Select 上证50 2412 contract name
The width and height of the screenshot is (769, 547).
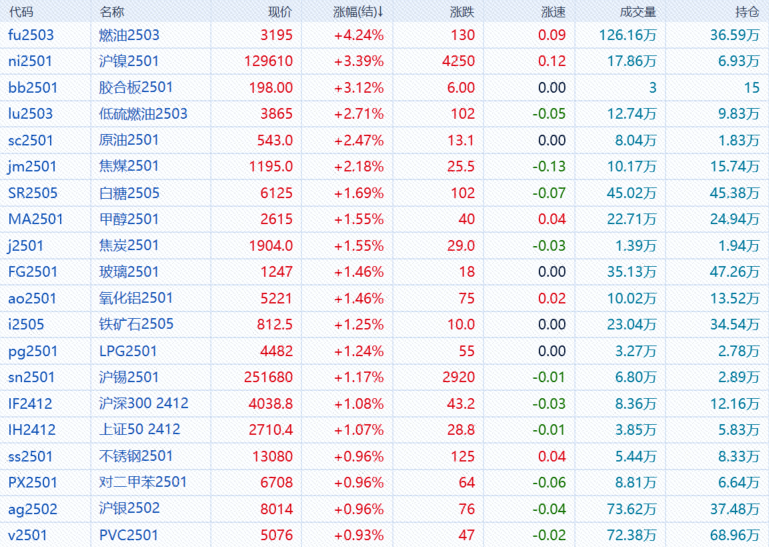(x=139, y=429)
